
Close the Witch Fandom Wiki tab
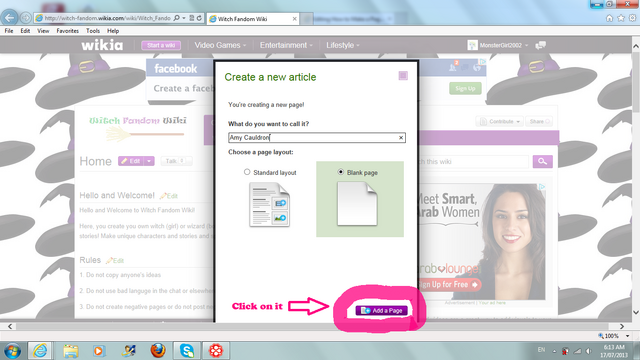[x=294, y=19]
